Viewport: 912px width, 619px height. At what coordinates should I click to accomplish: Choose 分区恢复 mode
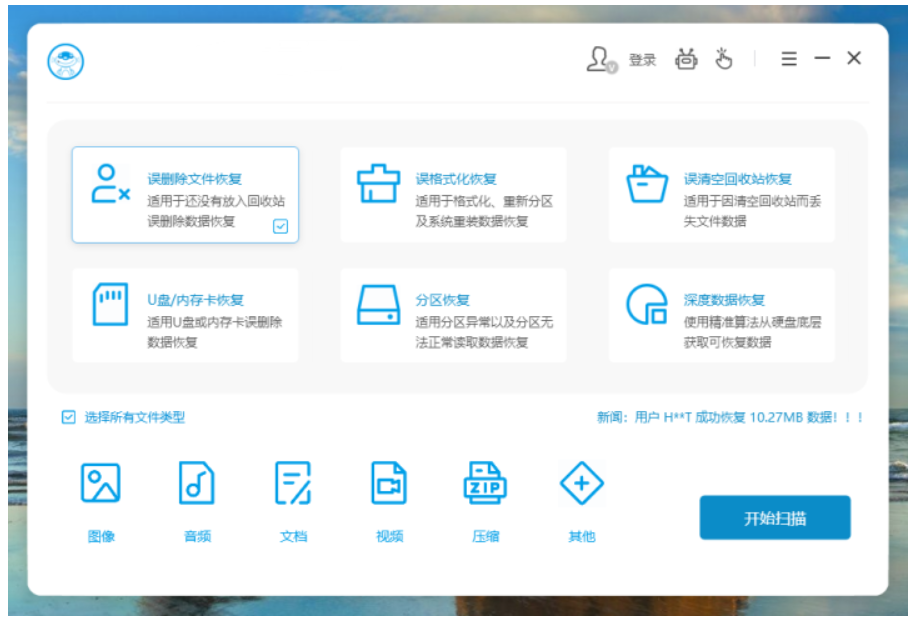(x=453, y=315)
